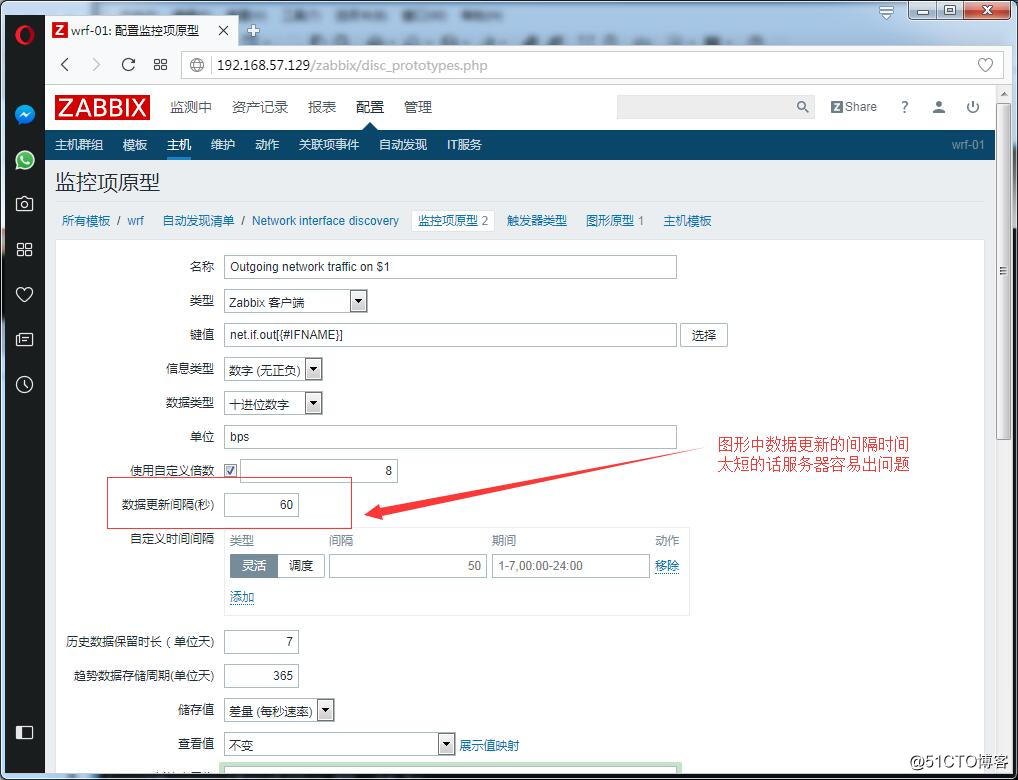
Task: Open the 管理 menu
Action: 417,107
